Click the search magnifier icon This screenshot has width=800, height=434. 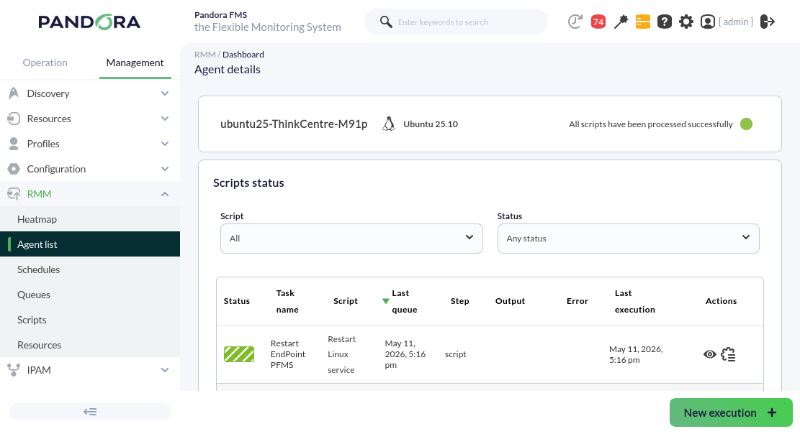pos(386,22)
